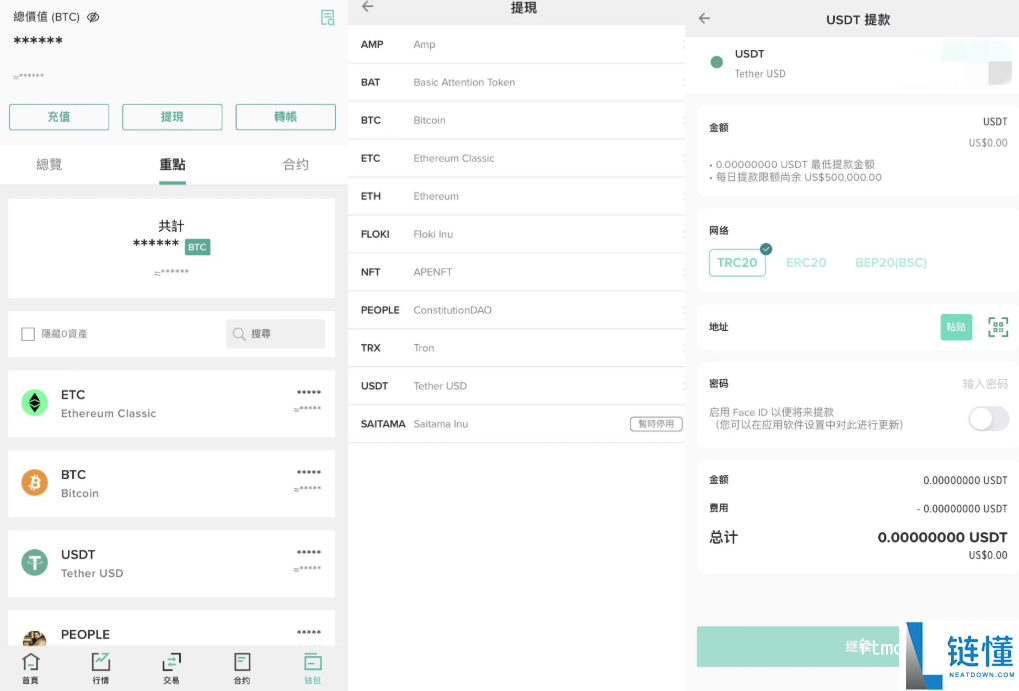
Task: Go back from the 提現 list screen
Action: [x=368, y=7]
